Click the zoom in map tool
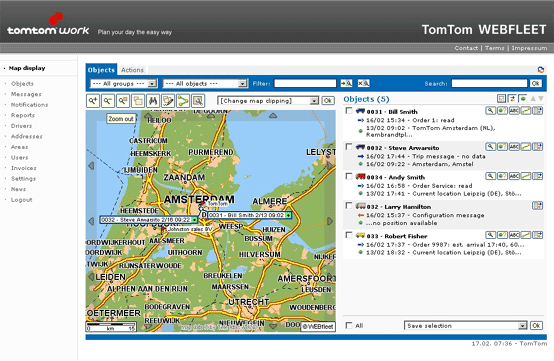 tap(93, 101)
